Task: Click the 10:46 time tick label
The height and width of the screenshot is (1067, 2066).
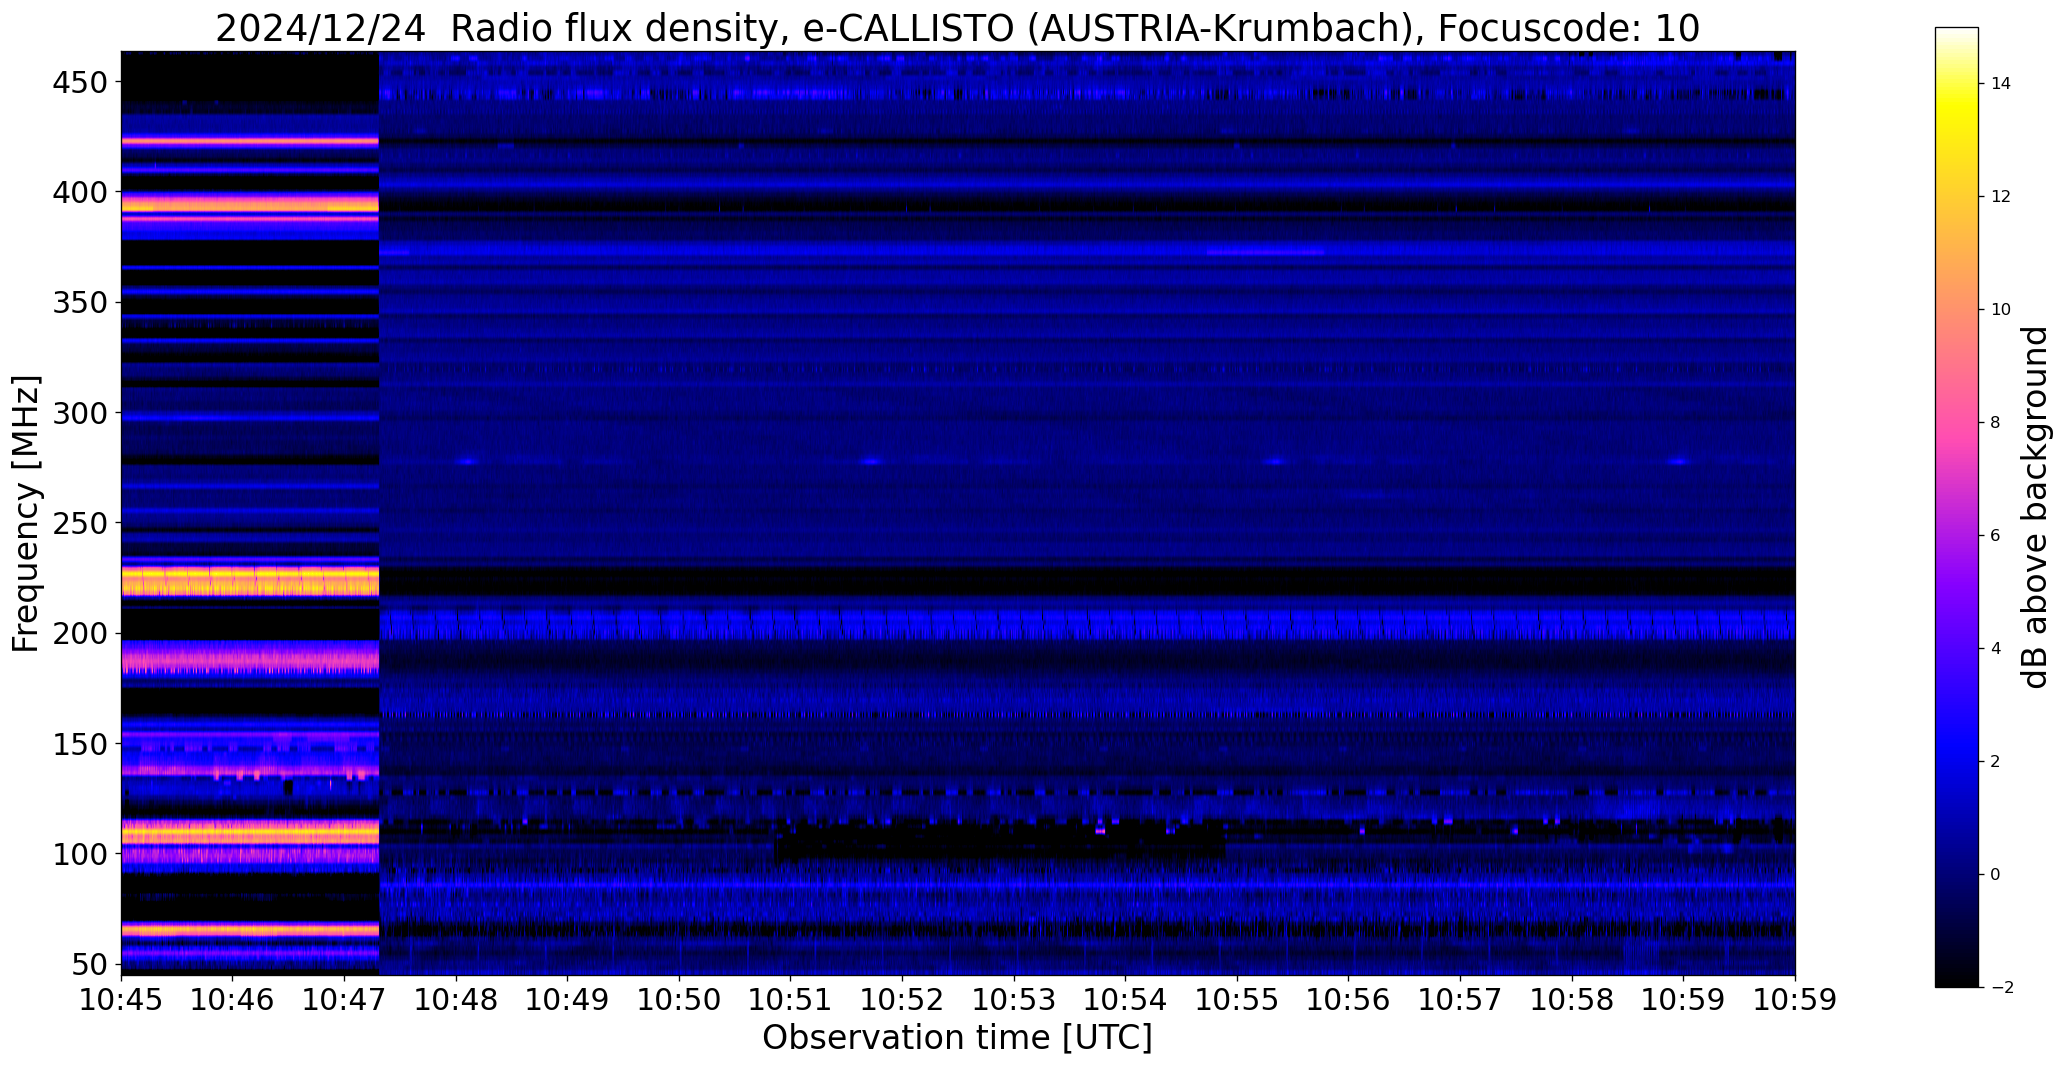Action: (x=233, y=1000)
